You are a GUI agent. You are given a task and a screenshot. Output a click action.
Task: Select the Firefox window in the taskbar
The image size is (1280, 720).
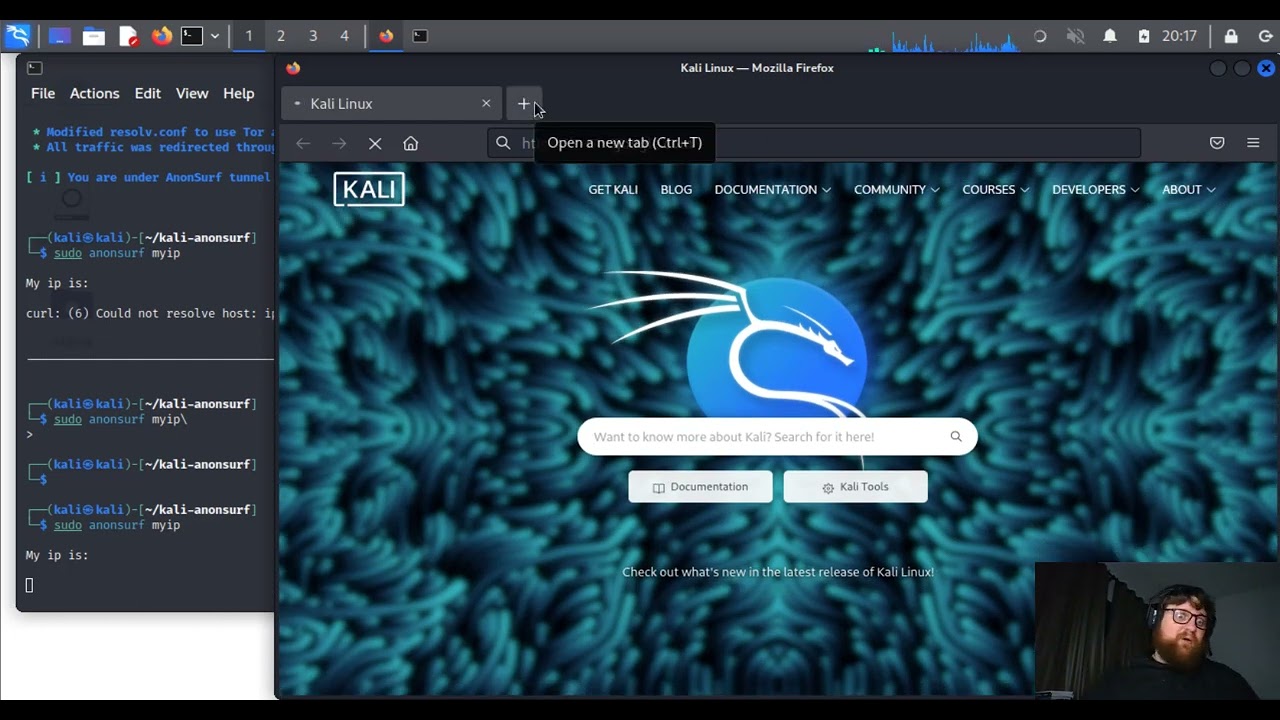386,36
